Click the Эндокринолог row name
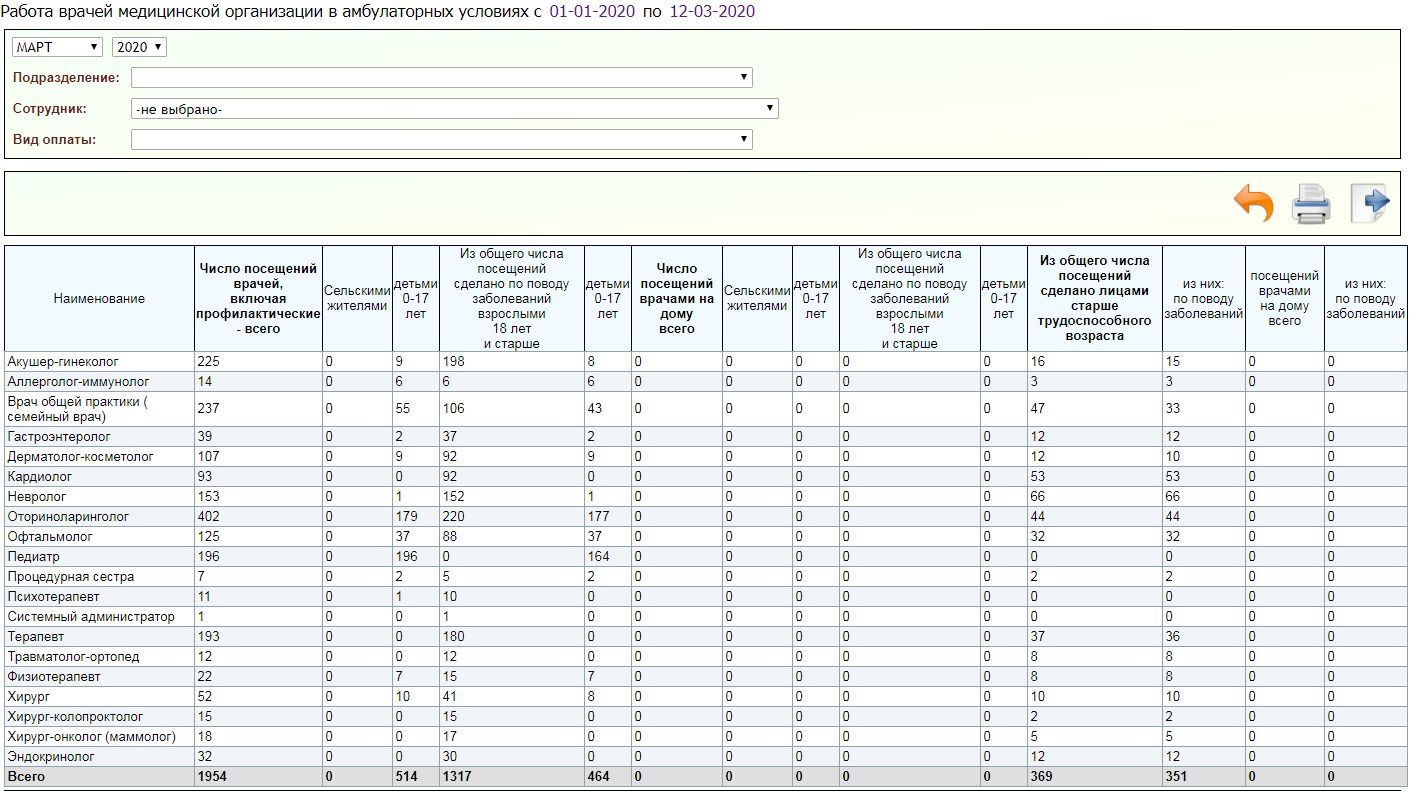 pyautogui.click(x=50, y=757)
